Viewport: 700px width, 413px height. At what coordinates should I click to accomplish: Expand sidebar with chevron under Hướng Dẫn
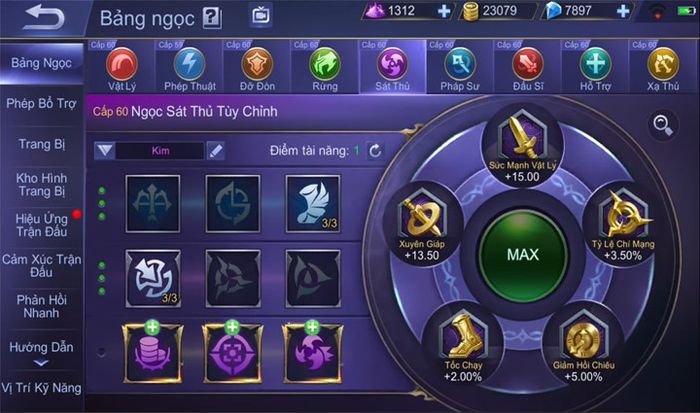(x=41, y=363)
